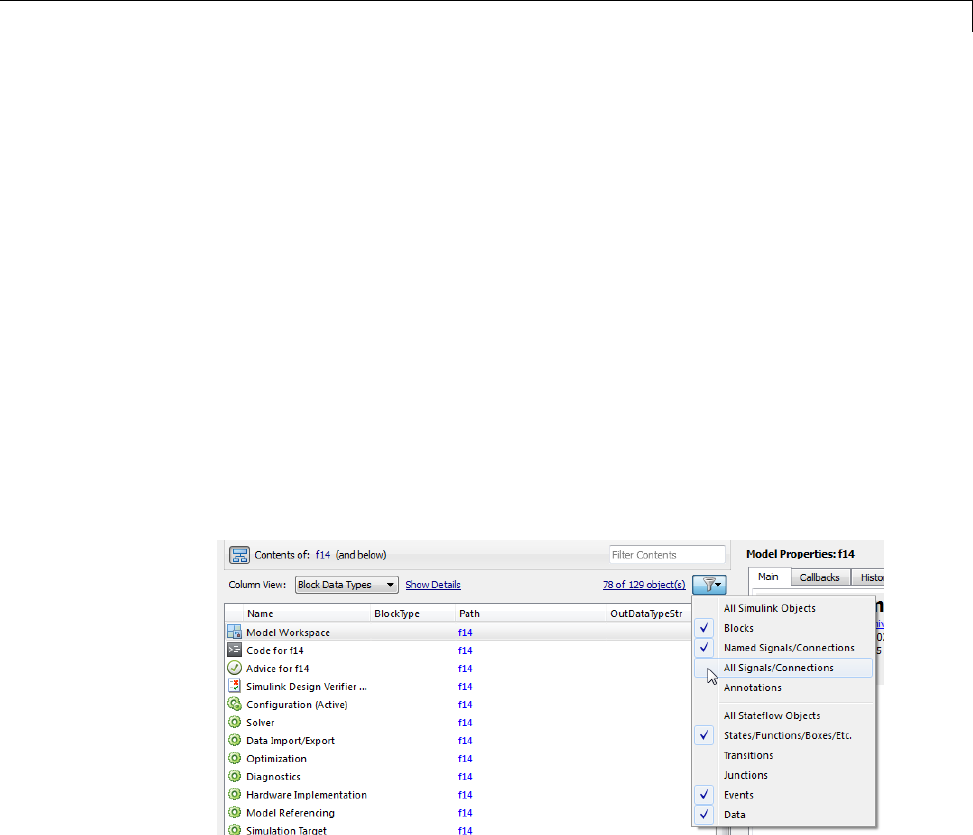This screenshot has width=973, height=835.
Task: Click f14 path in Diagnostics row
Action: [x=465, y=776]
